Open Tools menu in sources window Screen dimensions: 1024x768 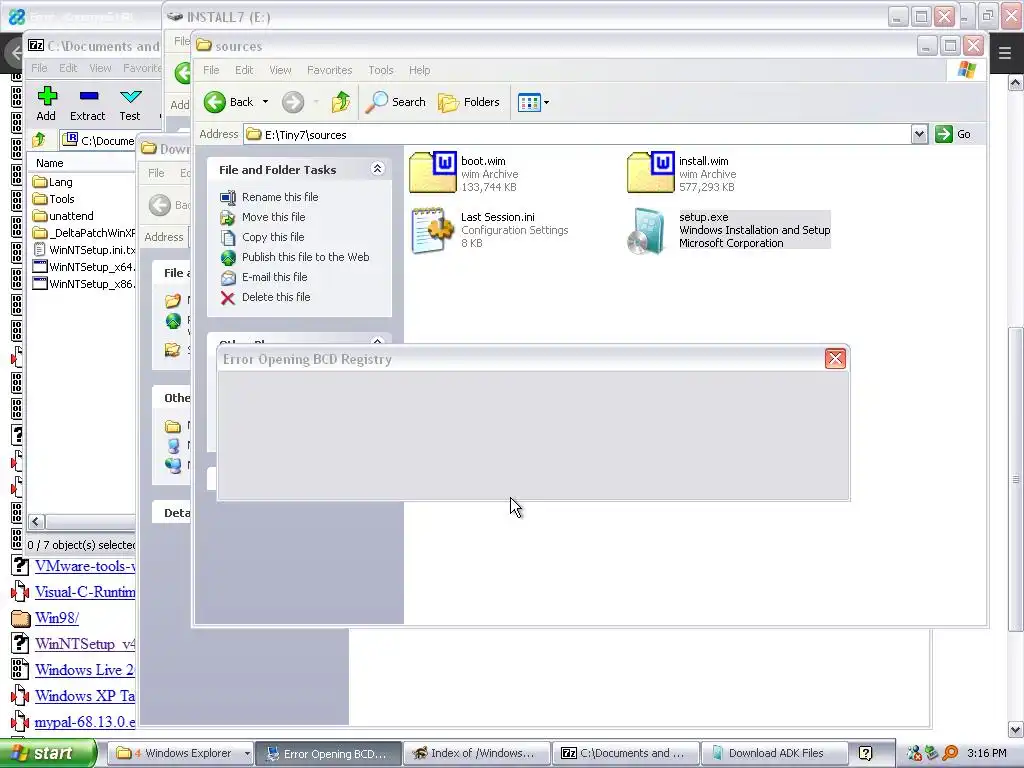pos(381,70)
